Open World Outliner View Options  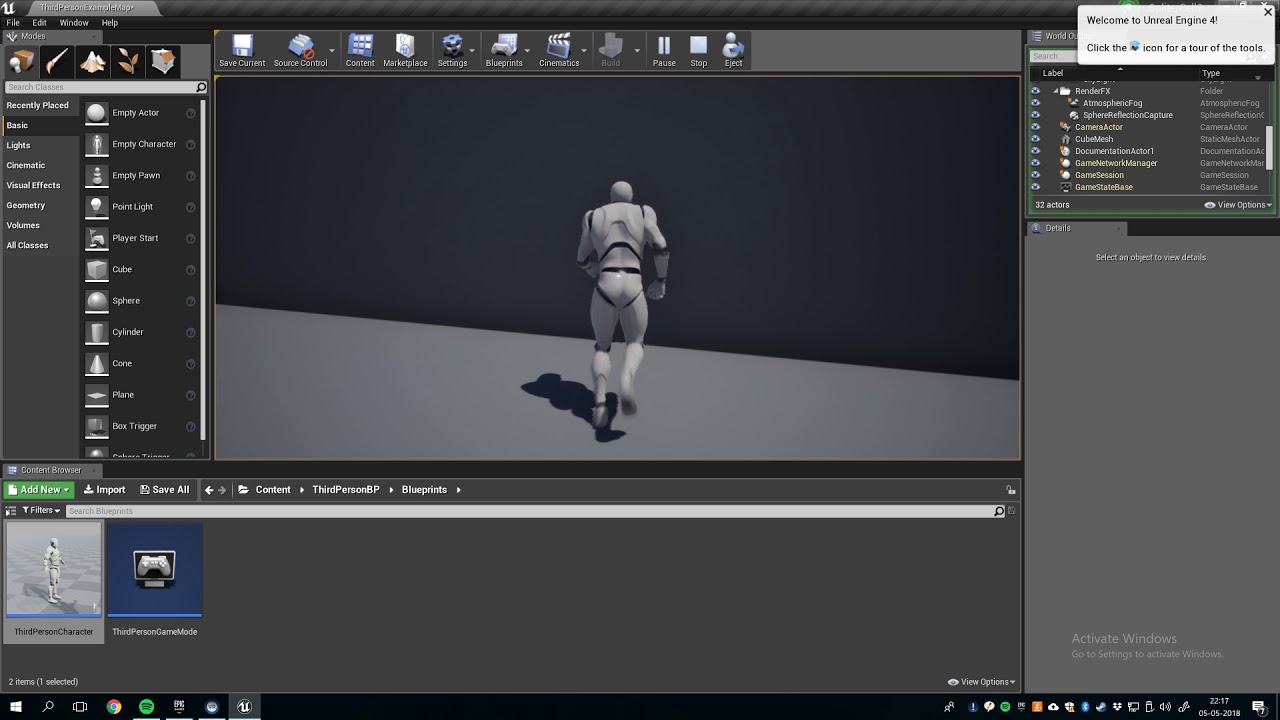(1238, 205)
